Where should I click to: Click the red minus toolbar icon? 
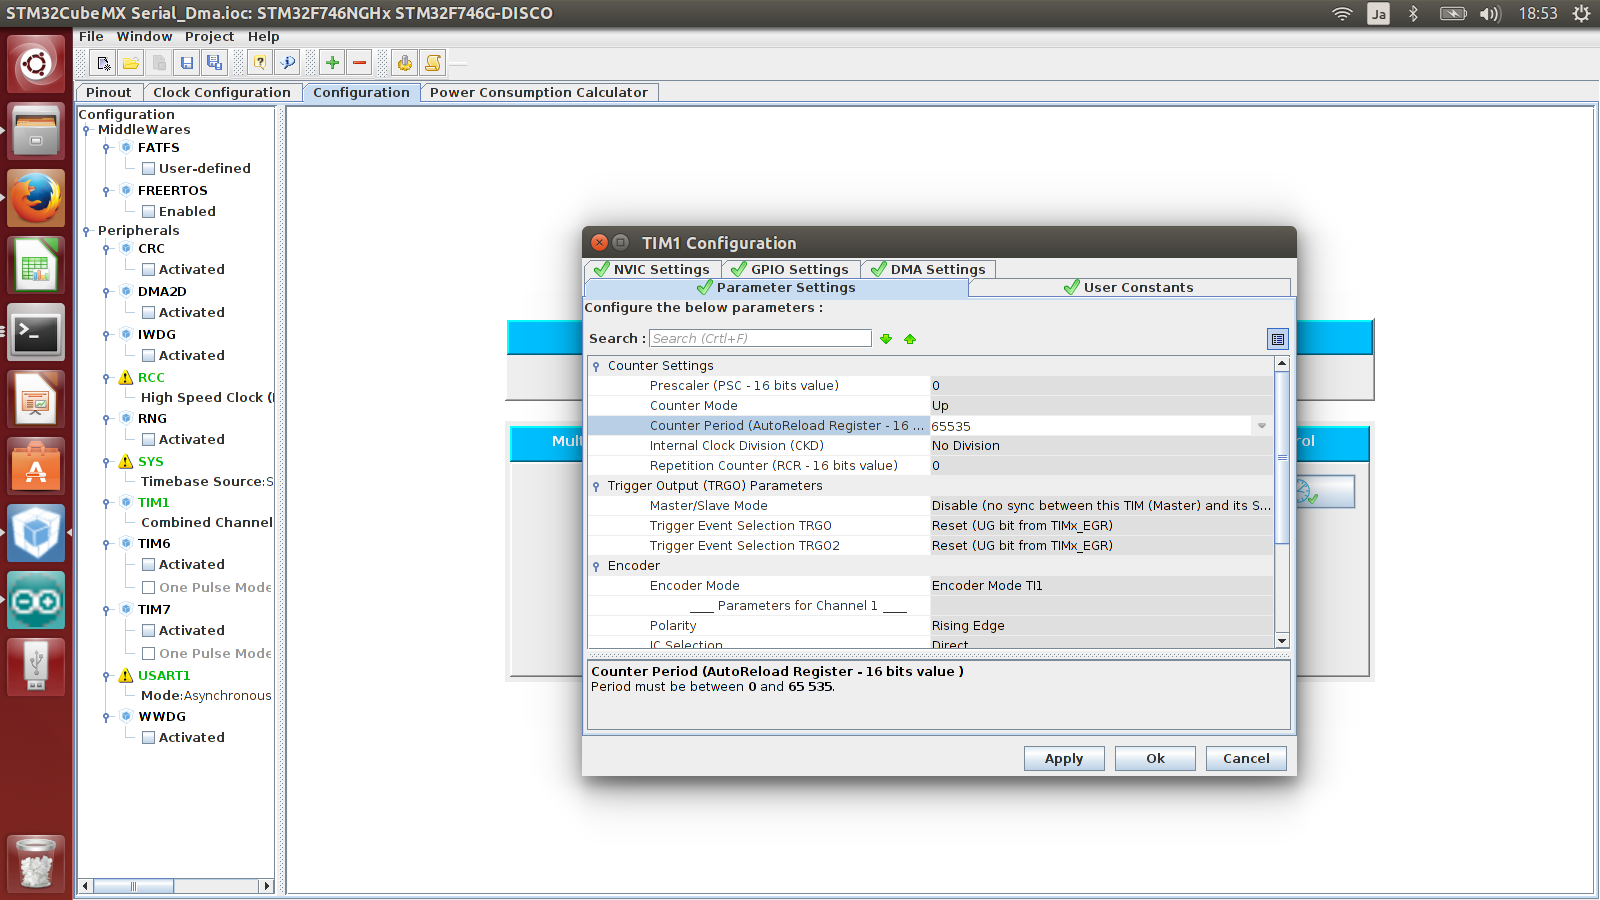pyautogui.click(x=360, y=63)
